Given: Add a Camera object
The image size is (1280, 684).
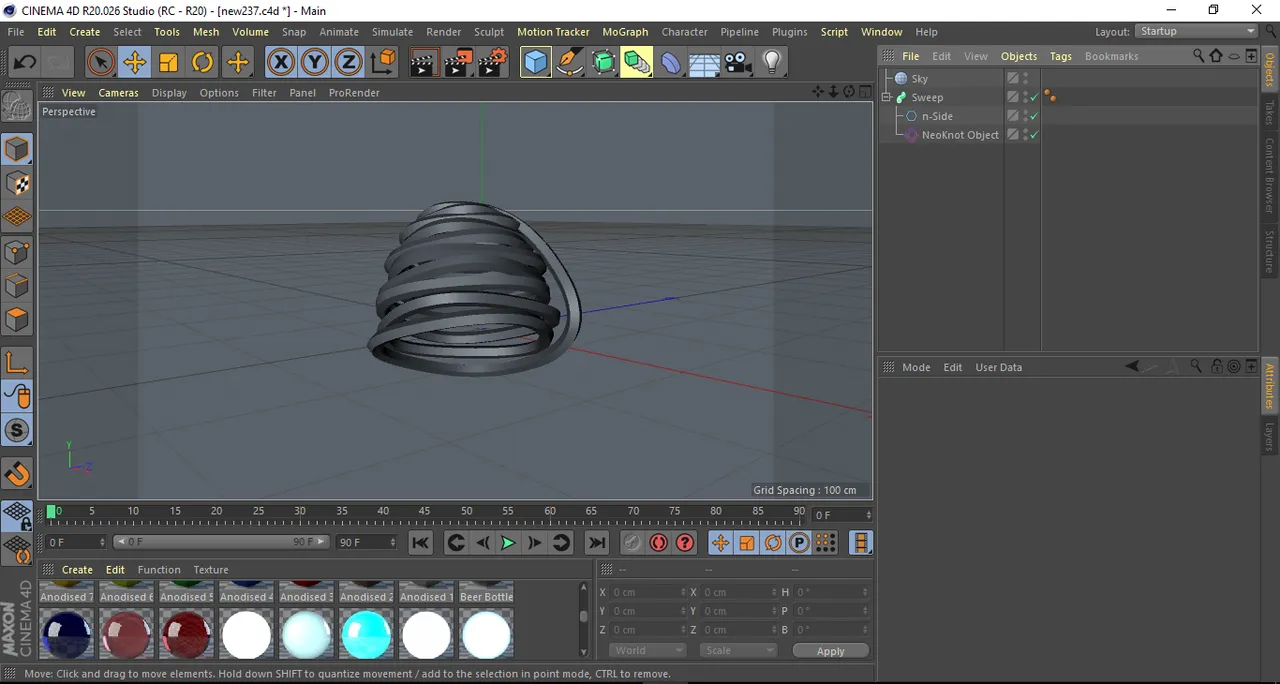Looking at the screenshot, I should point(738,63).
